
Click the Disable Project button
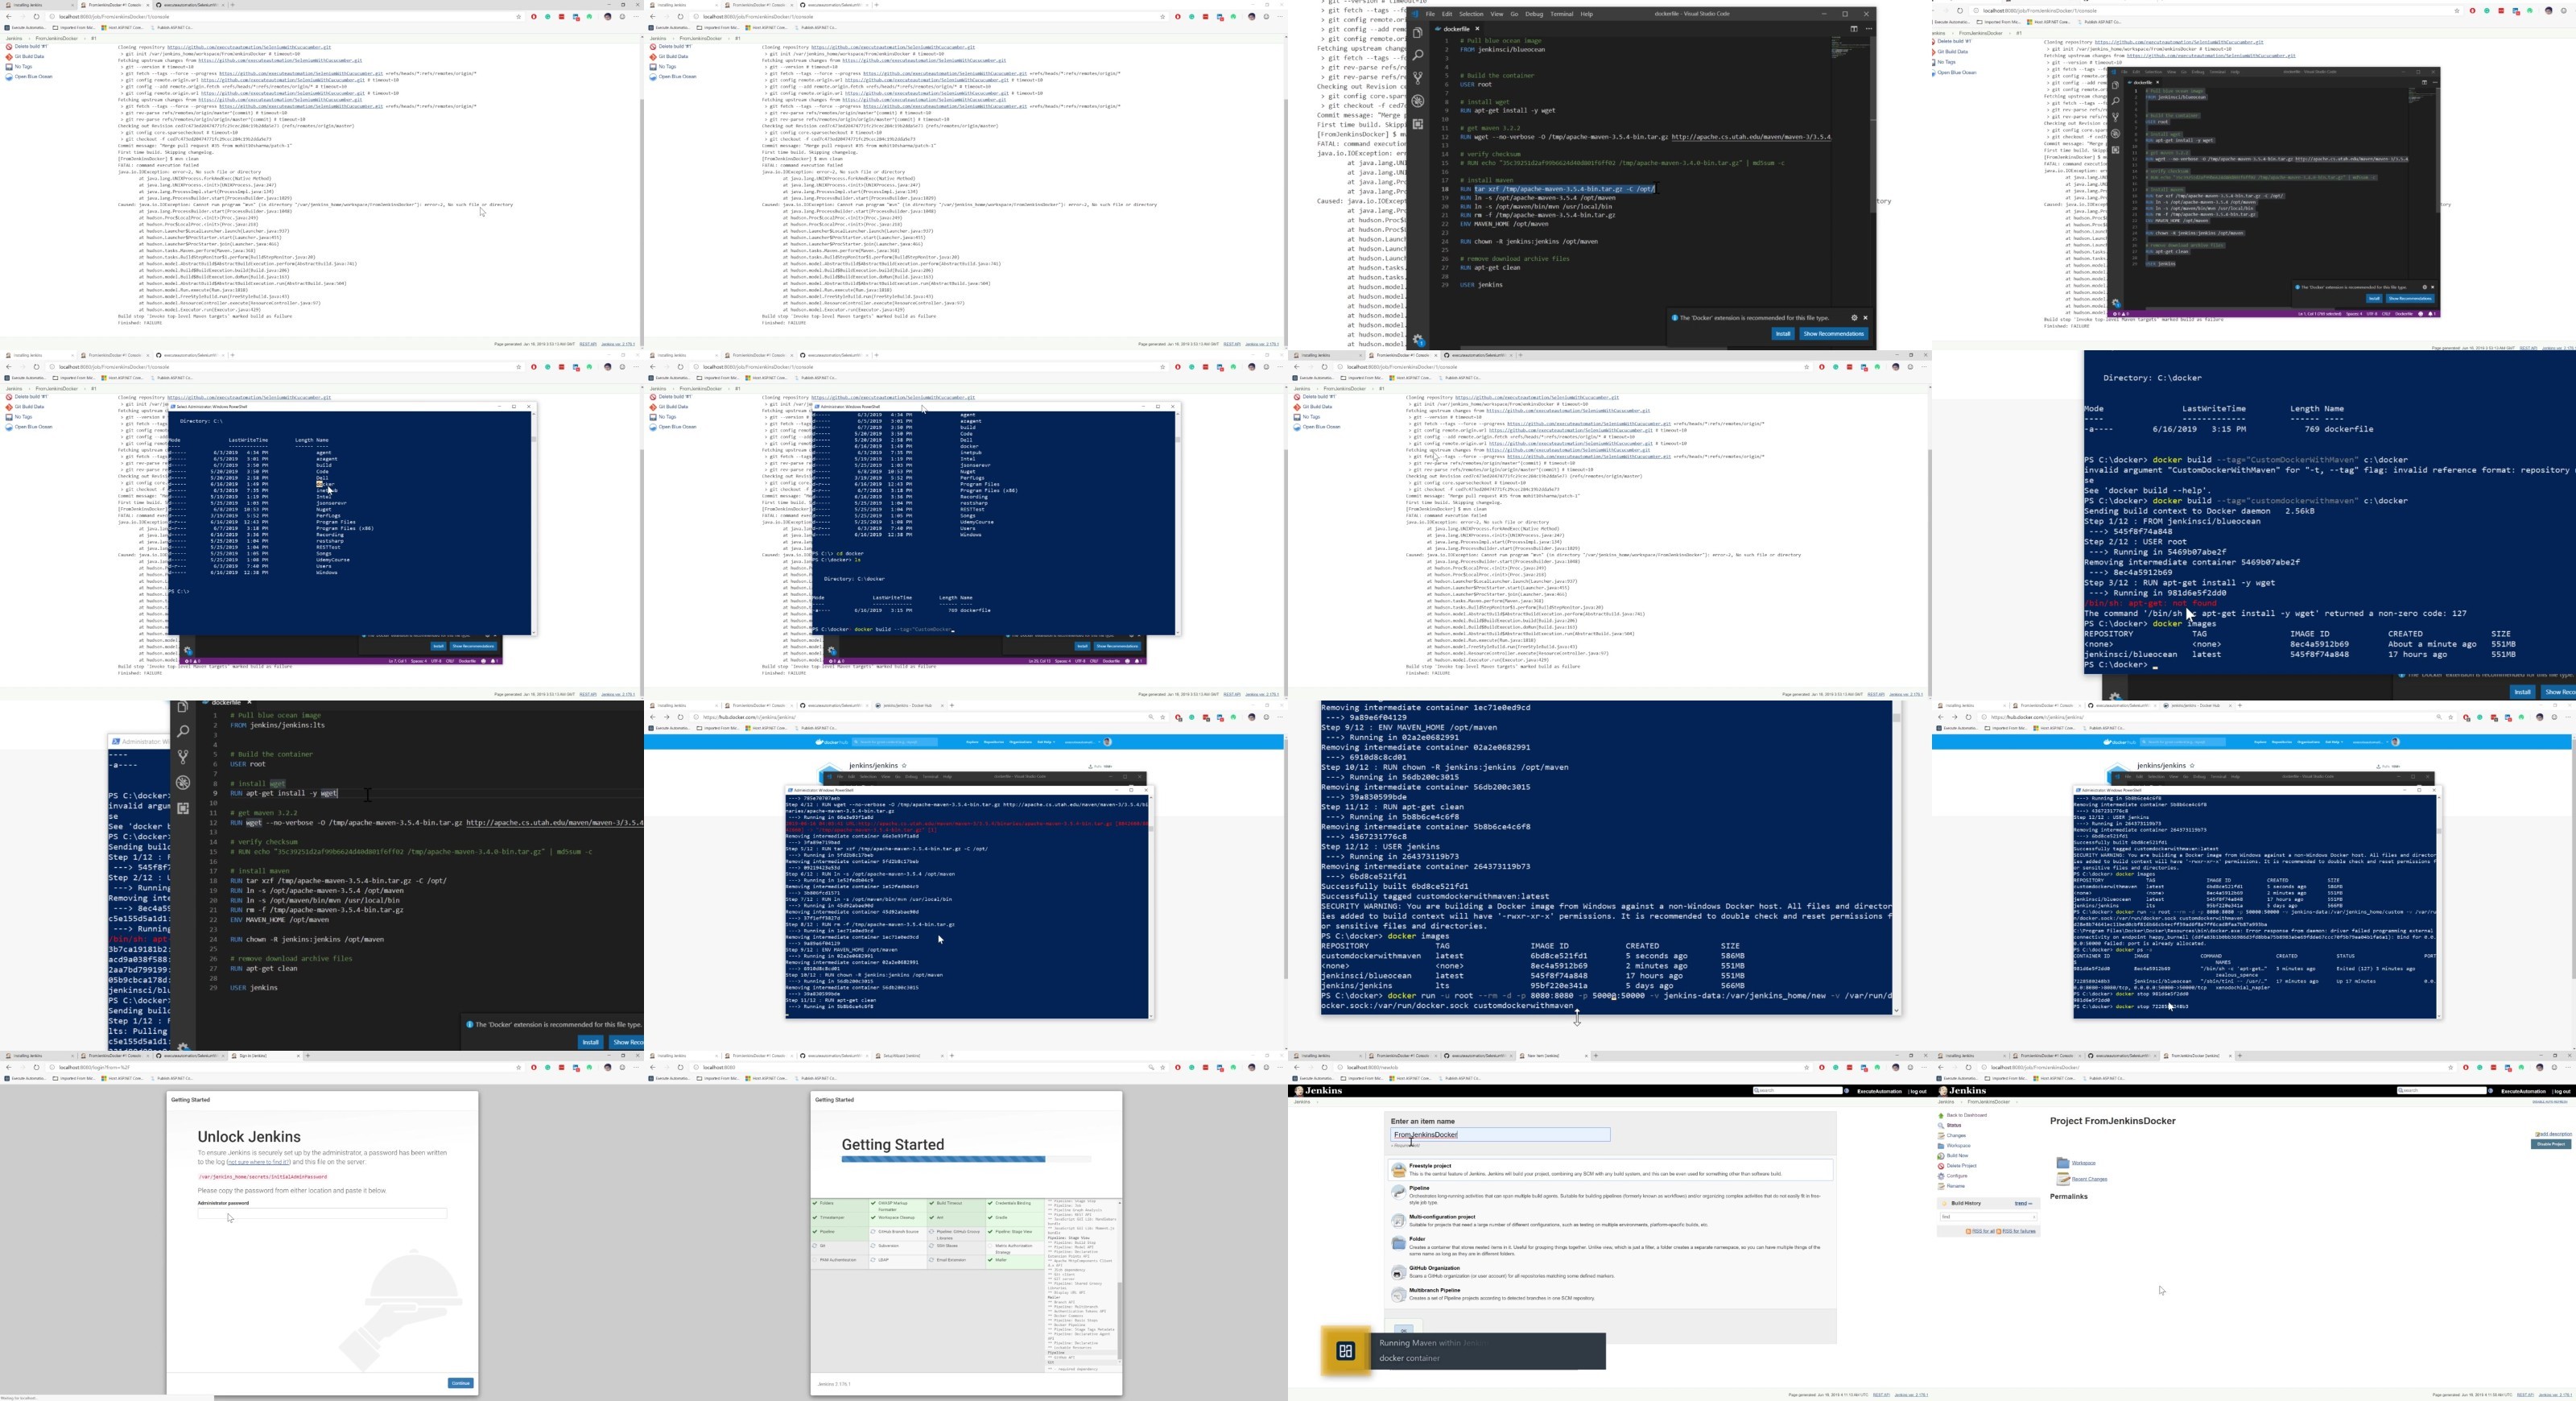point(2550,1144)
